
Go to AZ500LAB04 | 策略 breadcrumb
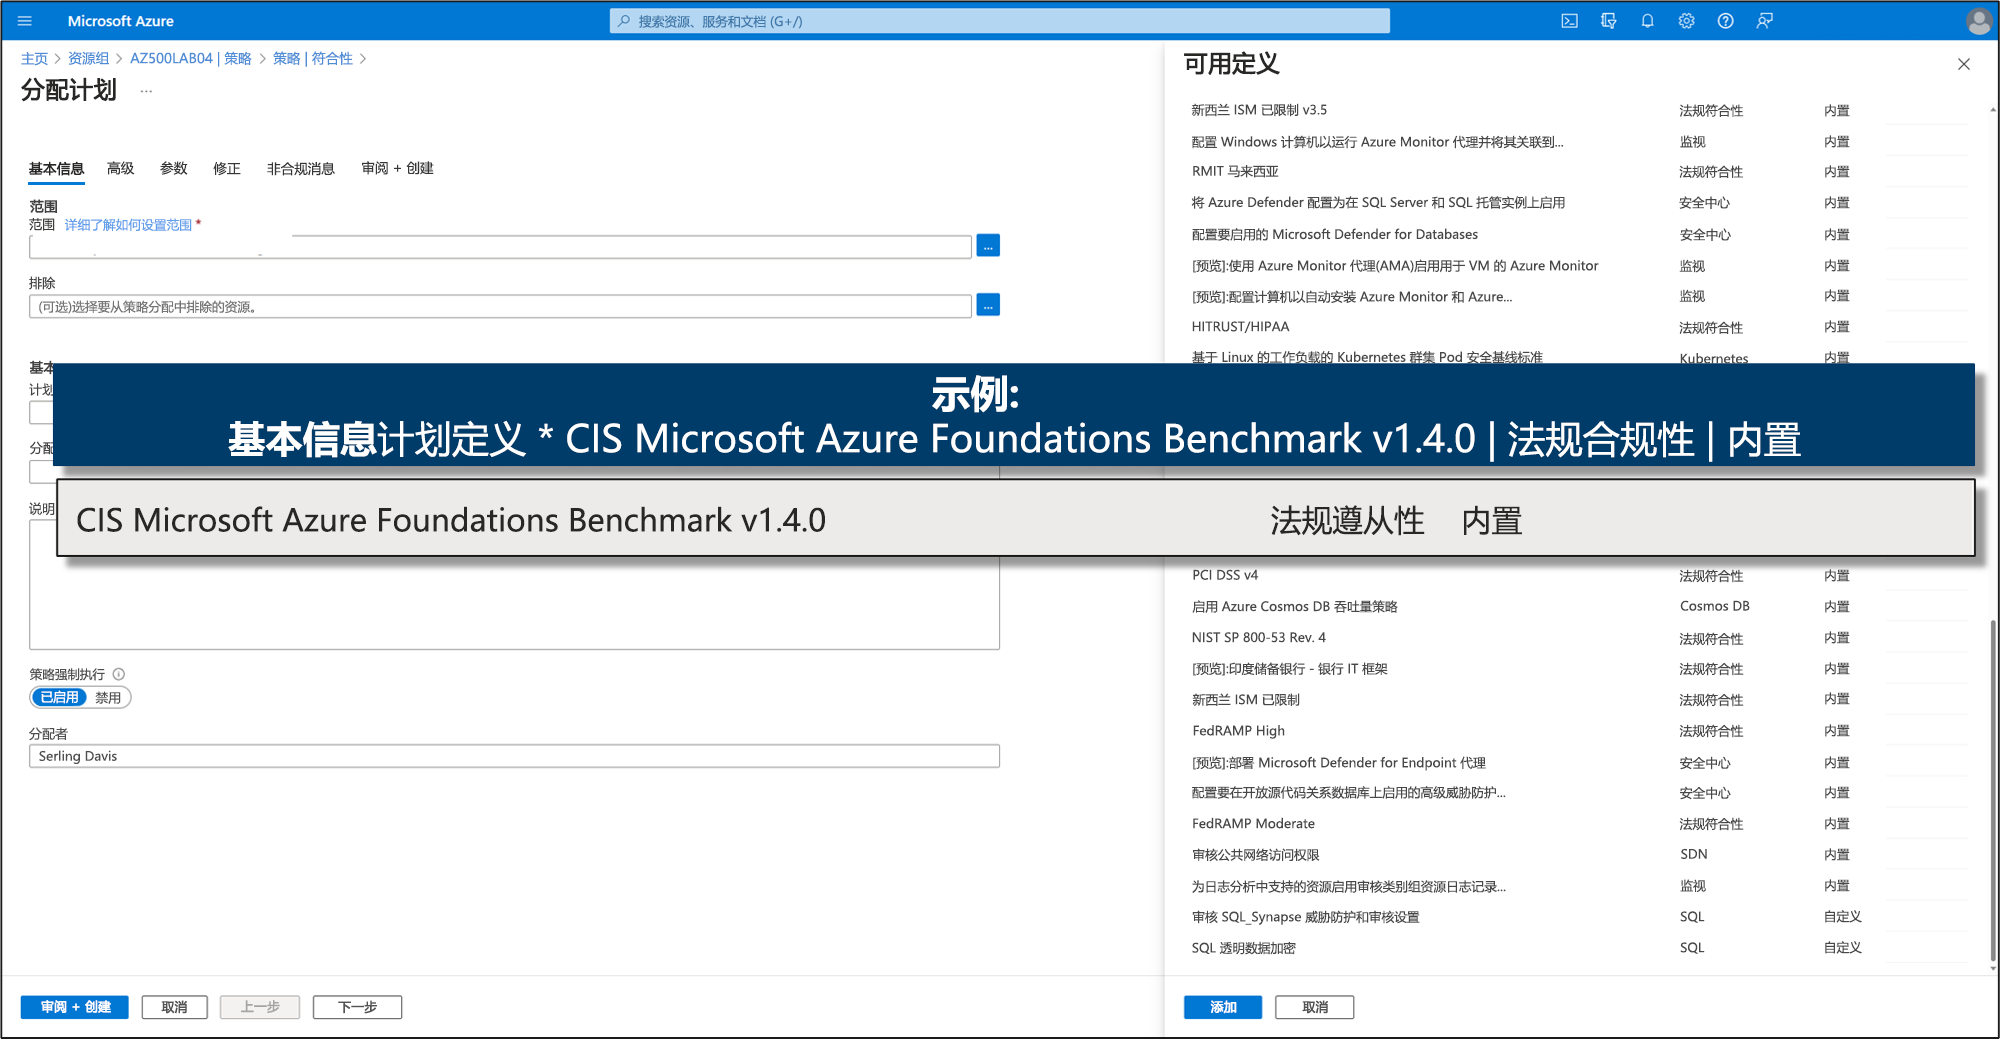pyautogui.click(x=191, y=59)
